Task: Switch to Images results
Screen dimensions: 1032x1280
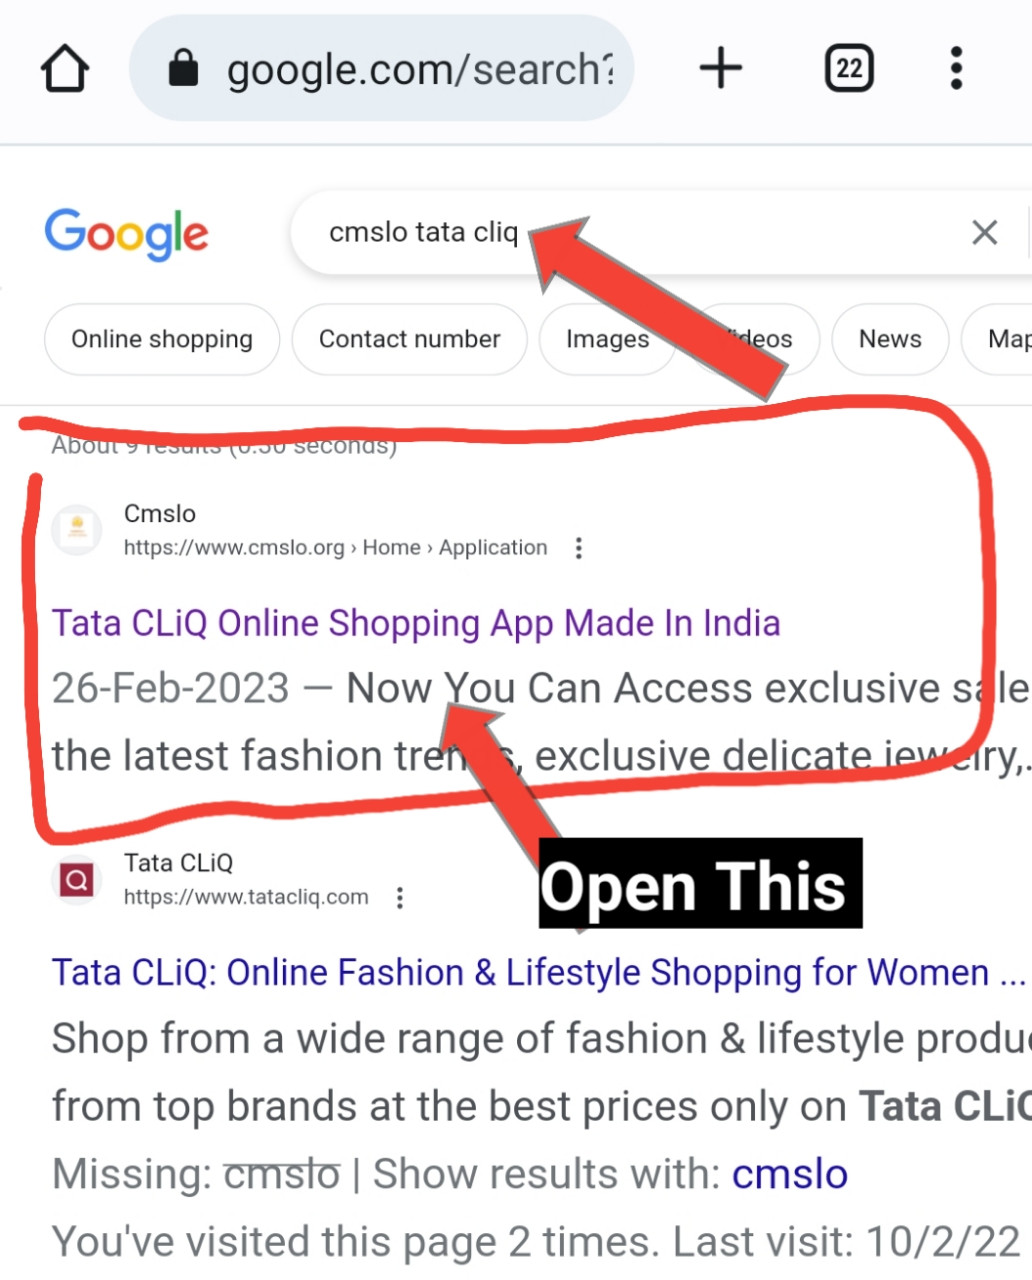Action: pyautogui.click(x=607, y=340)
